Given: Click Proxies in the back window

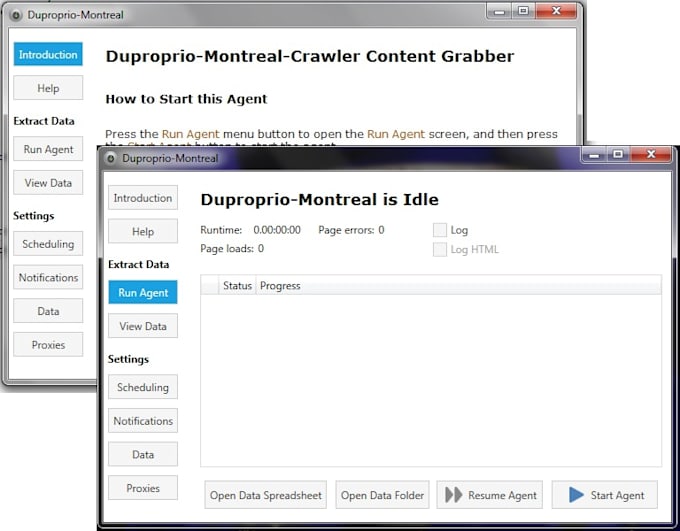Looking at the screenshot, I should 48,344.
